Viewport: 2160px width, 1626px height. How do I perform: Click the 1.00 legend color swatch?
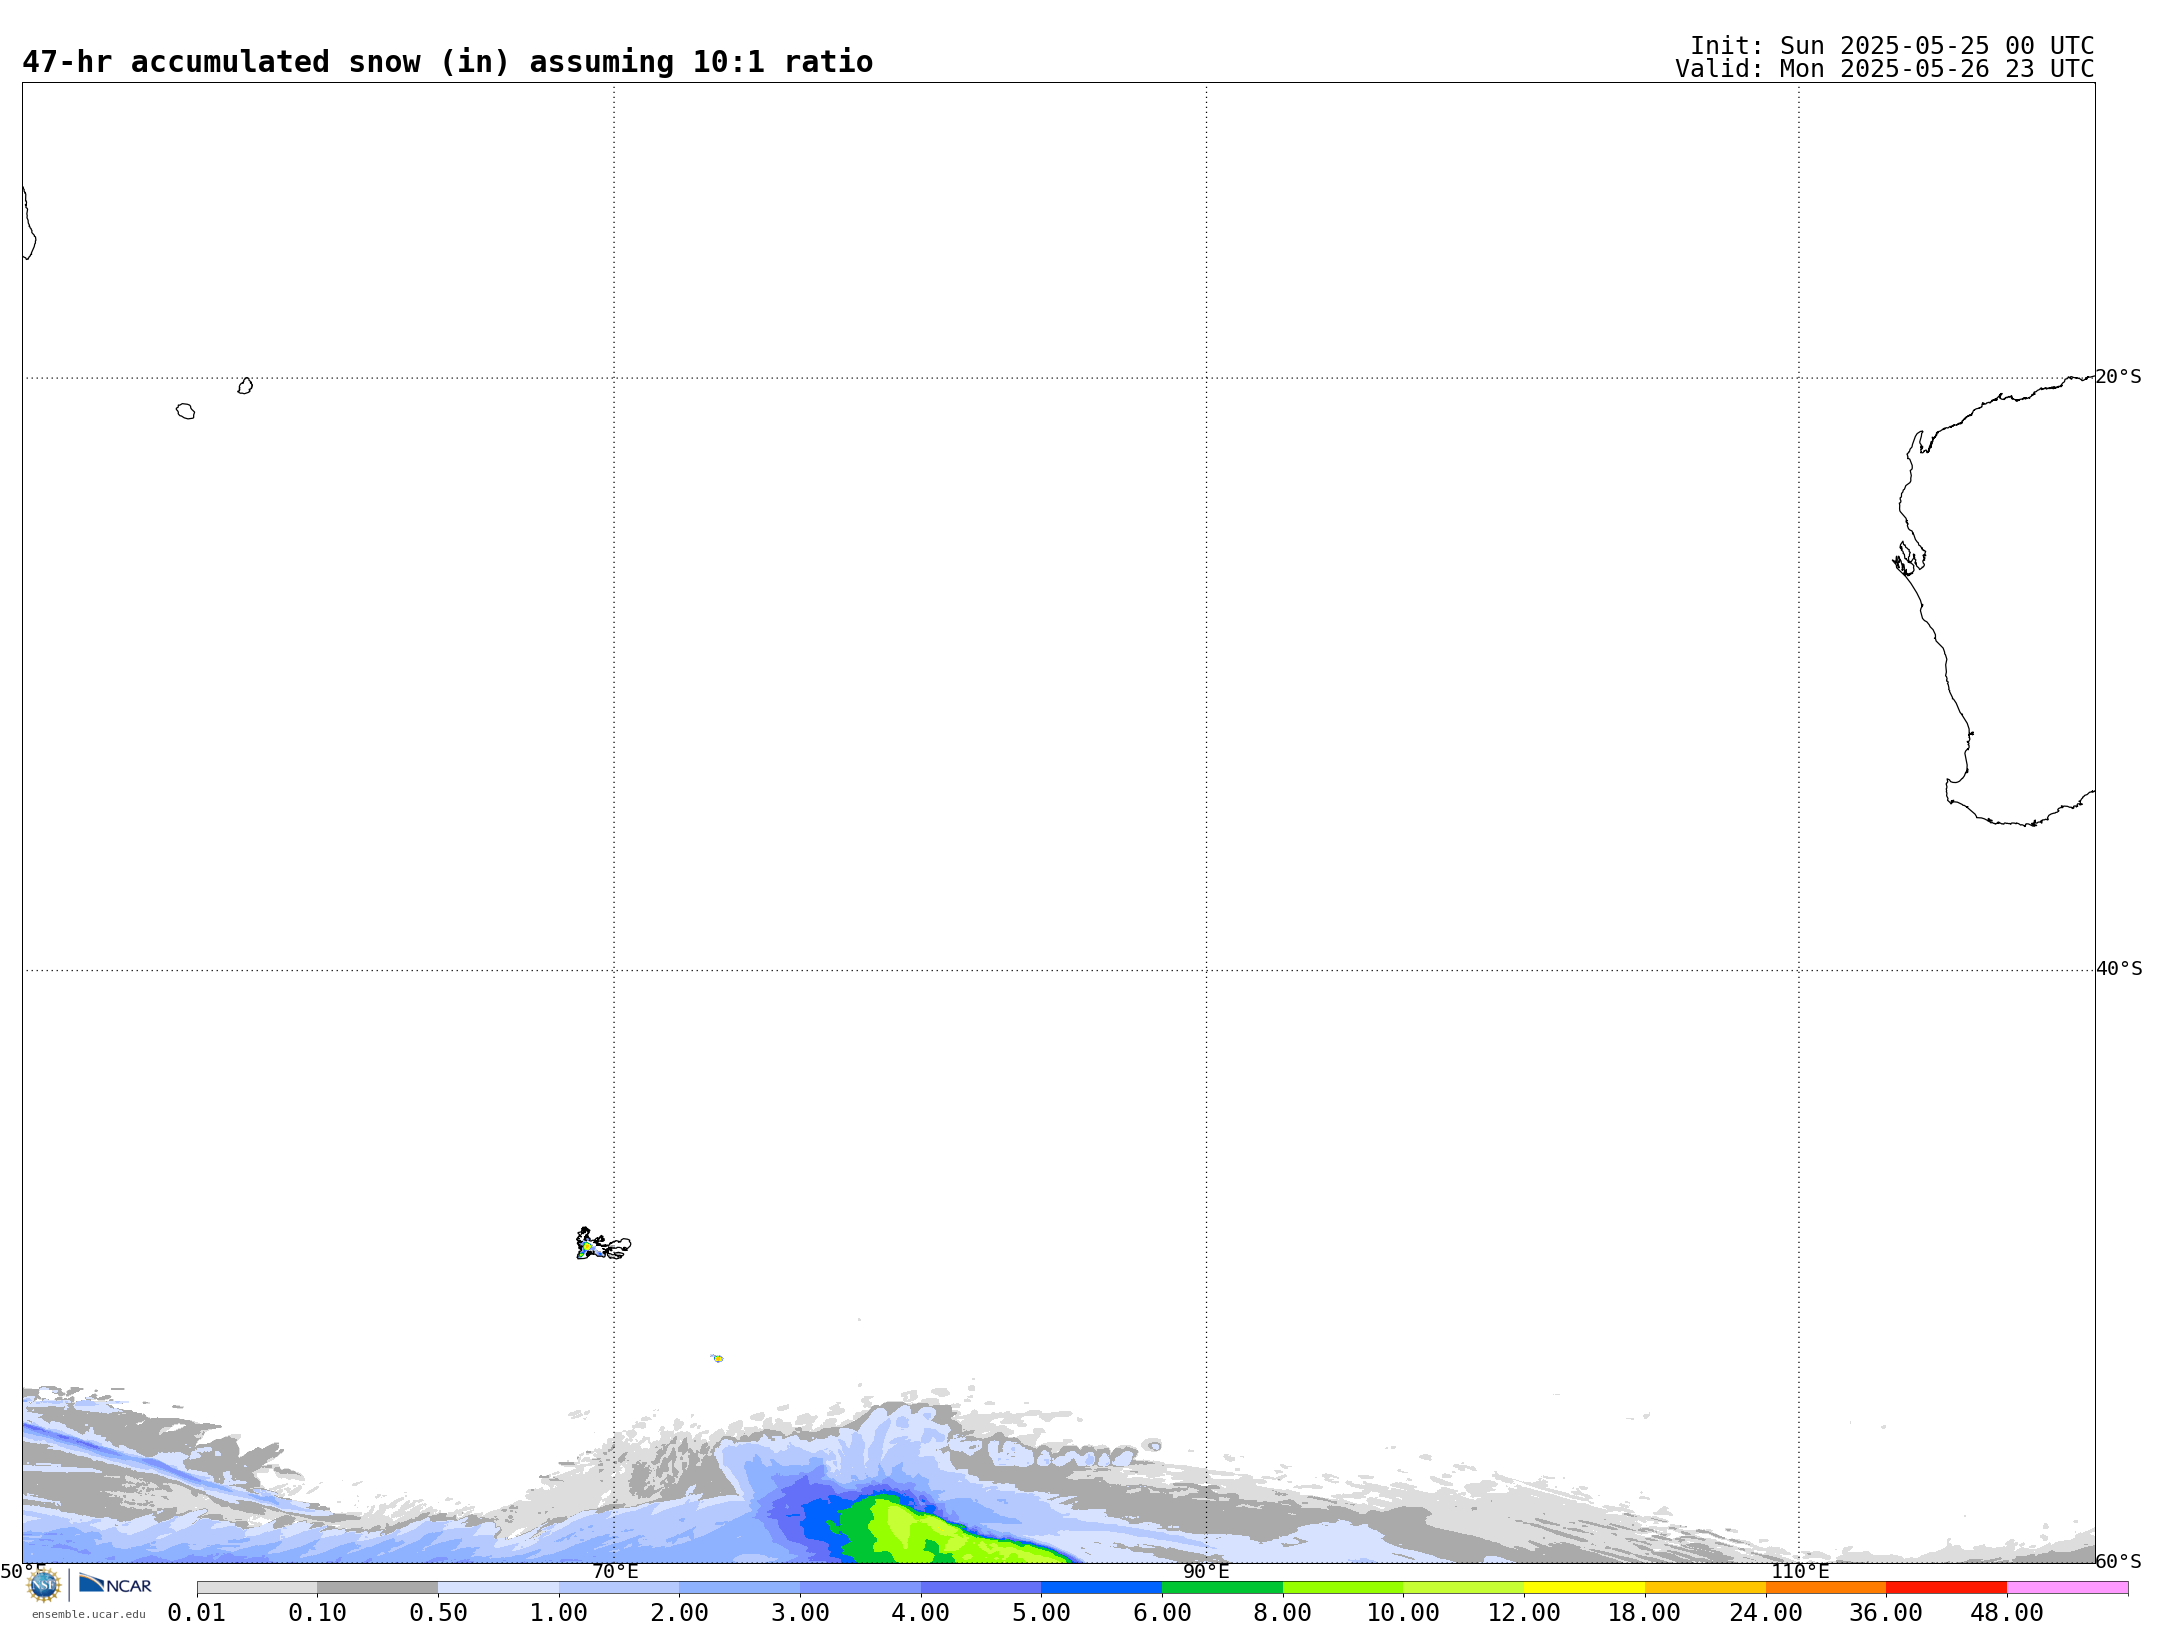coord(619,1588)
